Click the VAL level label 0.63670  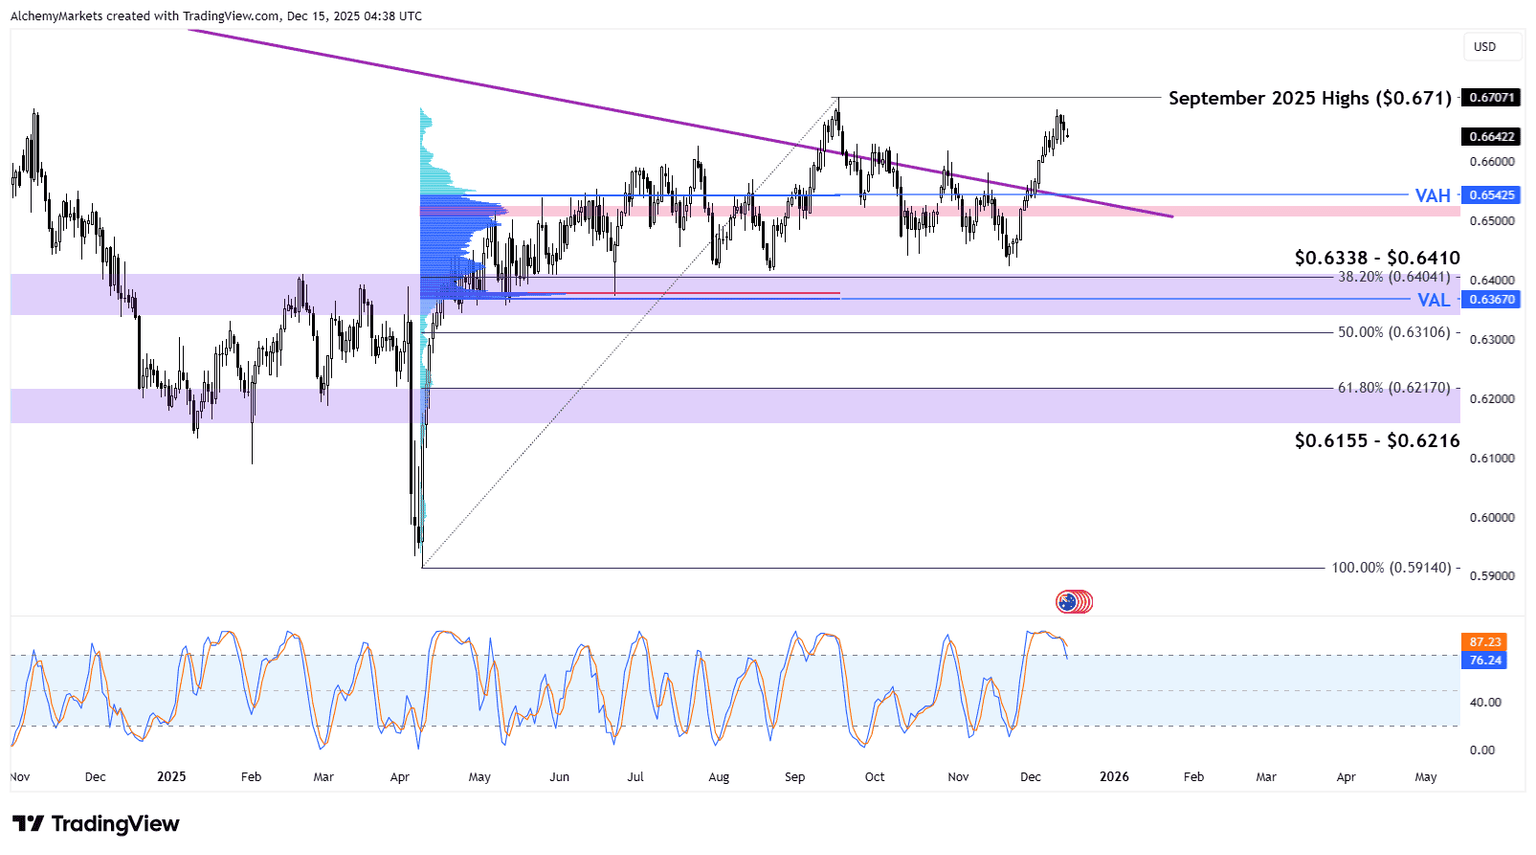pyautogui.click(x=1491, y=300)
